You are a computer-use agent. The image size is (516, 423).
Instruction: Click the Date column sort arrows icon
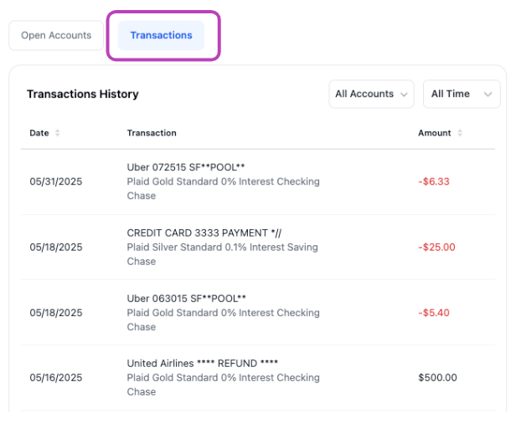(x=57, y=133)
